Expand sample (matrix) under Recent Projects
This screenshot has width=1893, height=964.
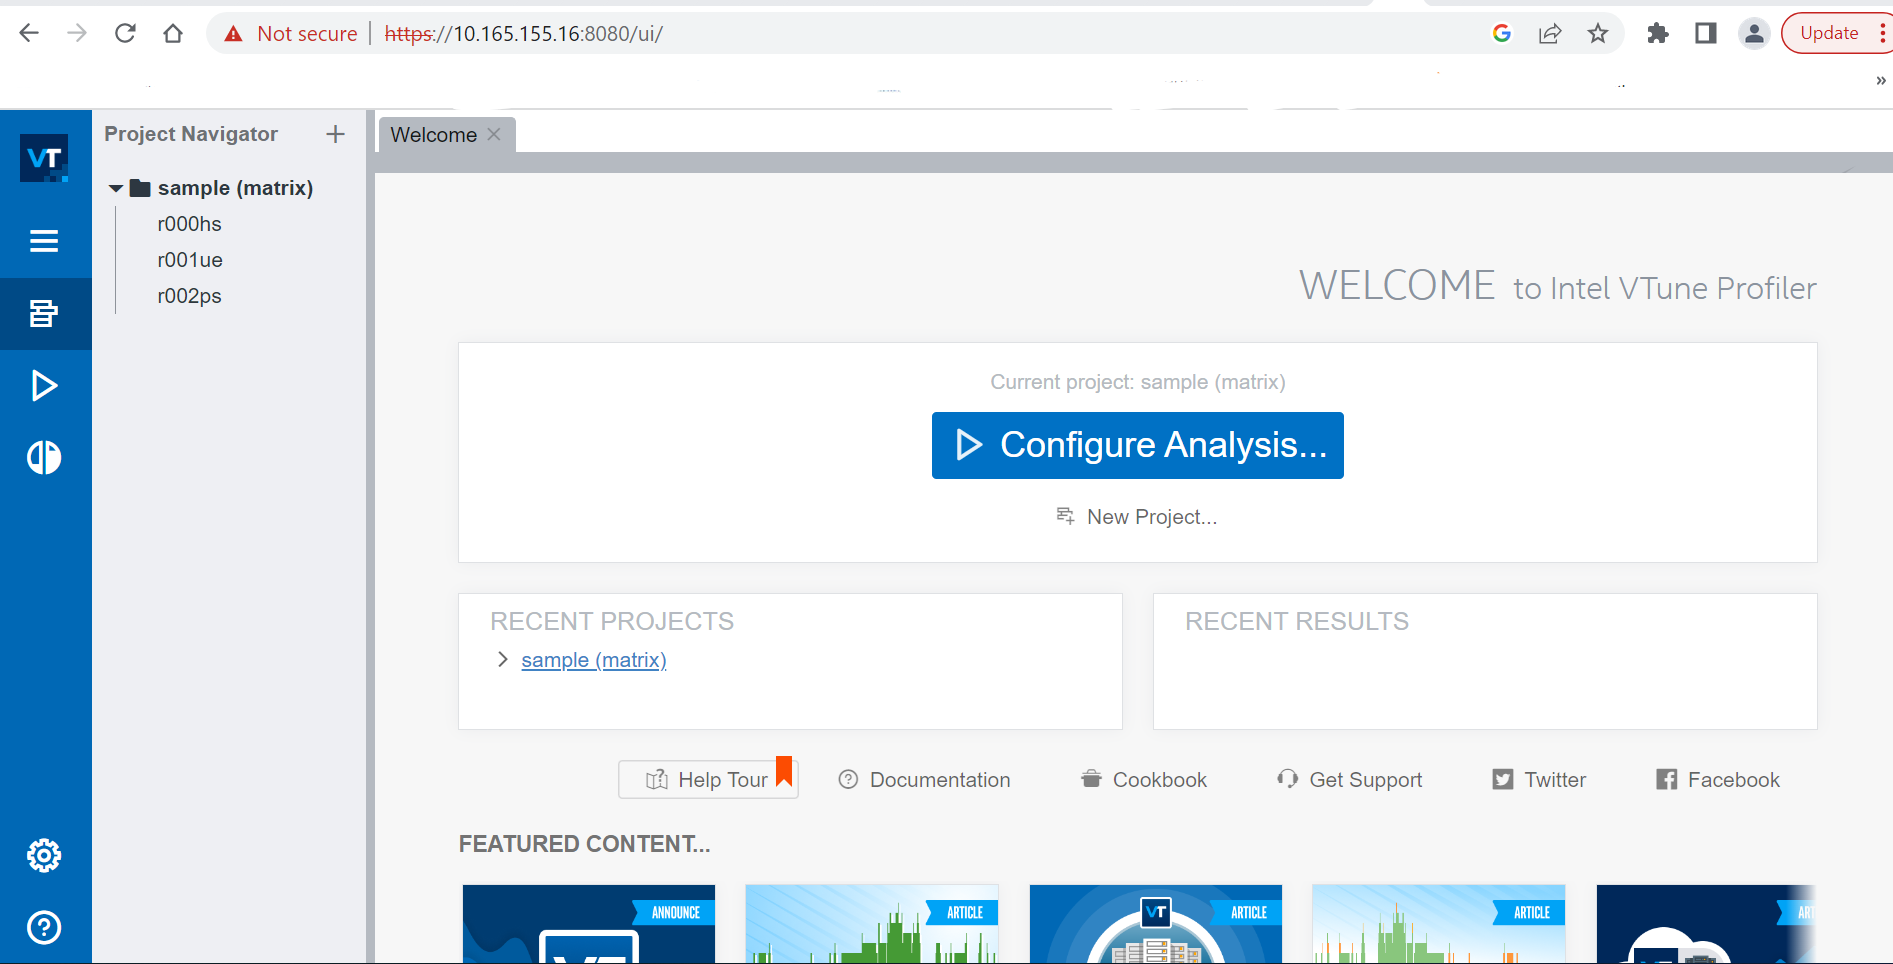click(502, 659)
